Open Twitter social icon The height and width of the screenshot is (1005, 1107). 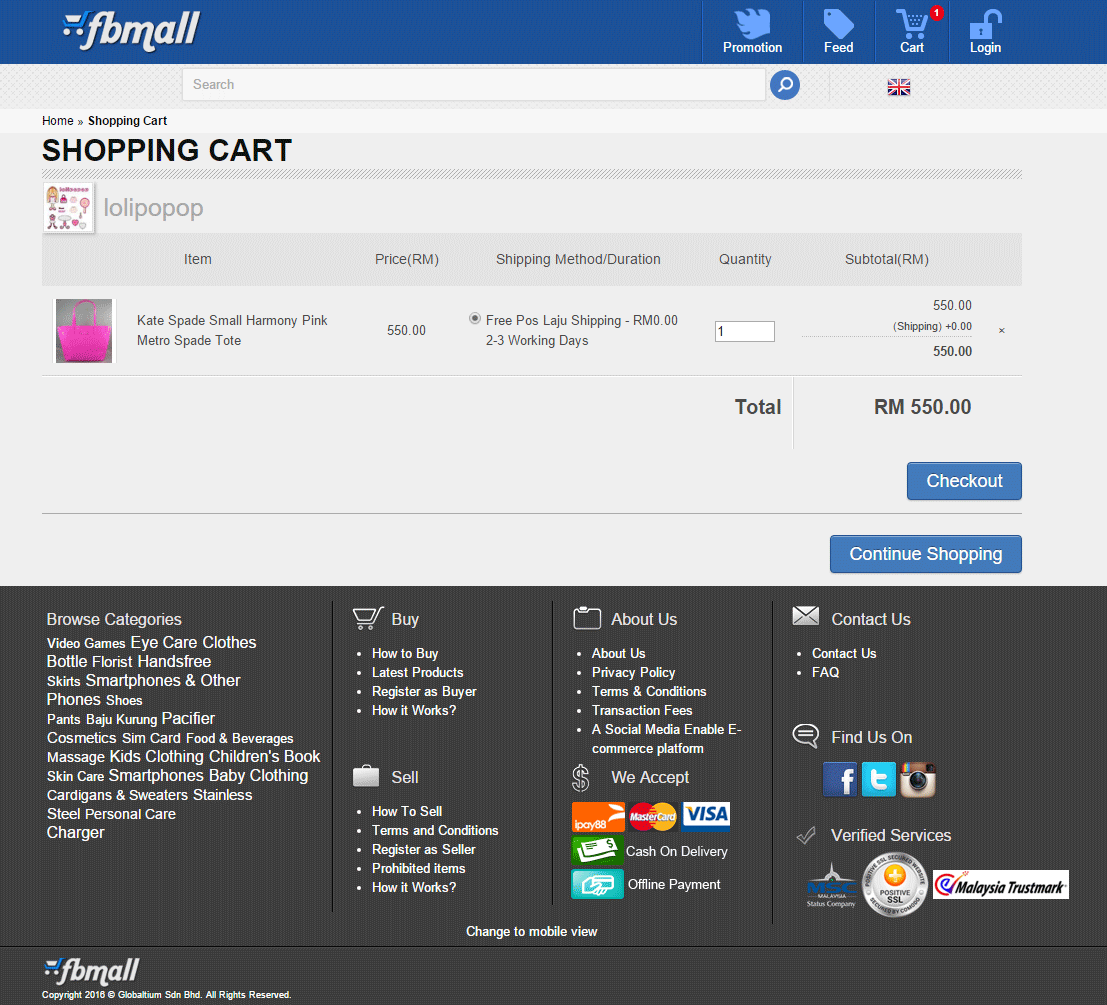879,780
